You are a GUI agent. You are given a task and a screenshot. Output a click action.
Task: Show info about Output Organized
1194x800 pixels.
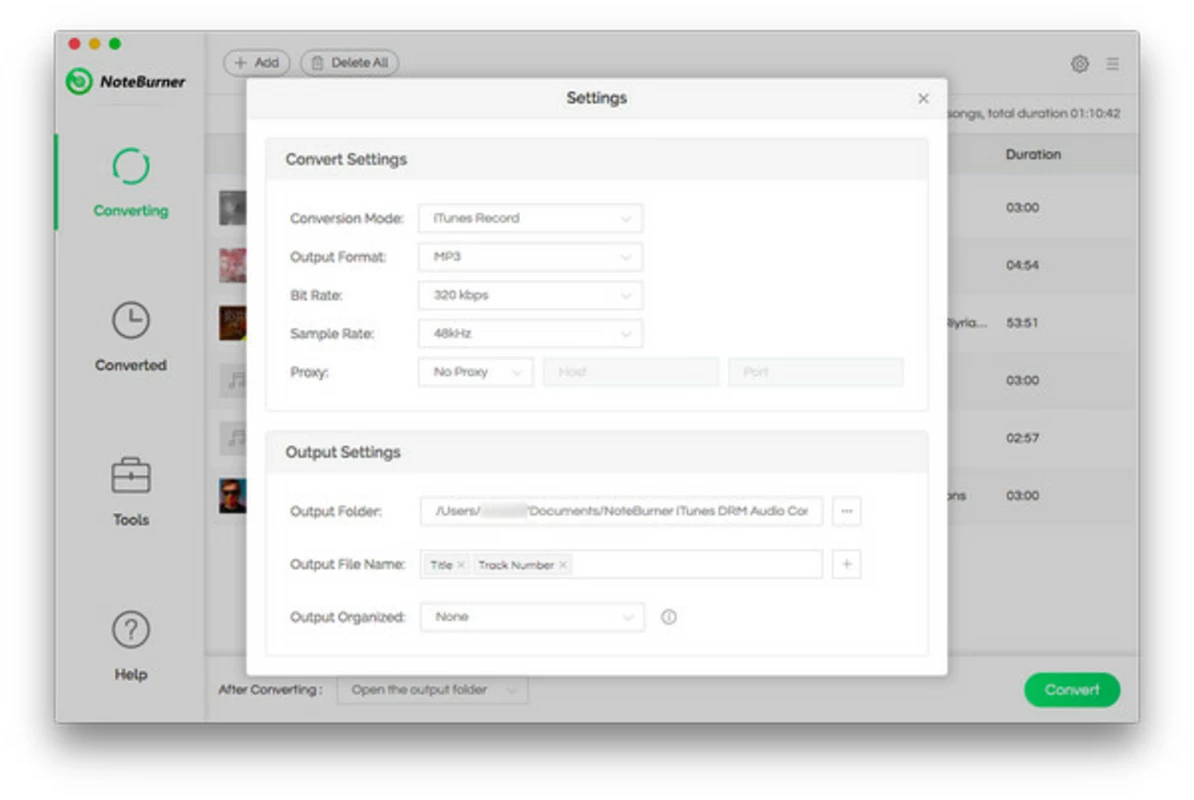click(669, 617)
